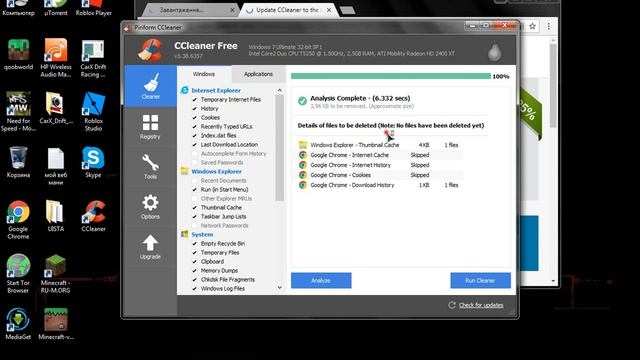
Task: Select the Windows Explorer - Thumbnail Cache row
Action: coord(380,145)
